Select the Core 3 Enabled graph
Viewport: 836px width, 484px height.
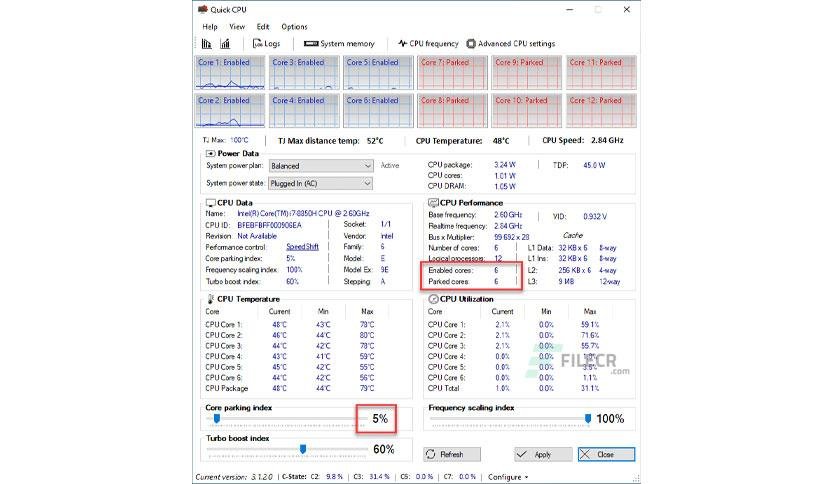point(304,72)
